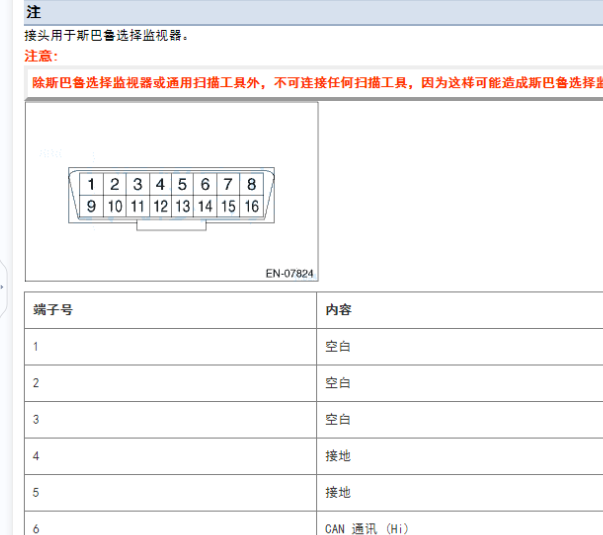This screenshot has width=603, height=535.
Task: Click "CAN 通讯 (Hi)" cell
Action: (460, 523)
